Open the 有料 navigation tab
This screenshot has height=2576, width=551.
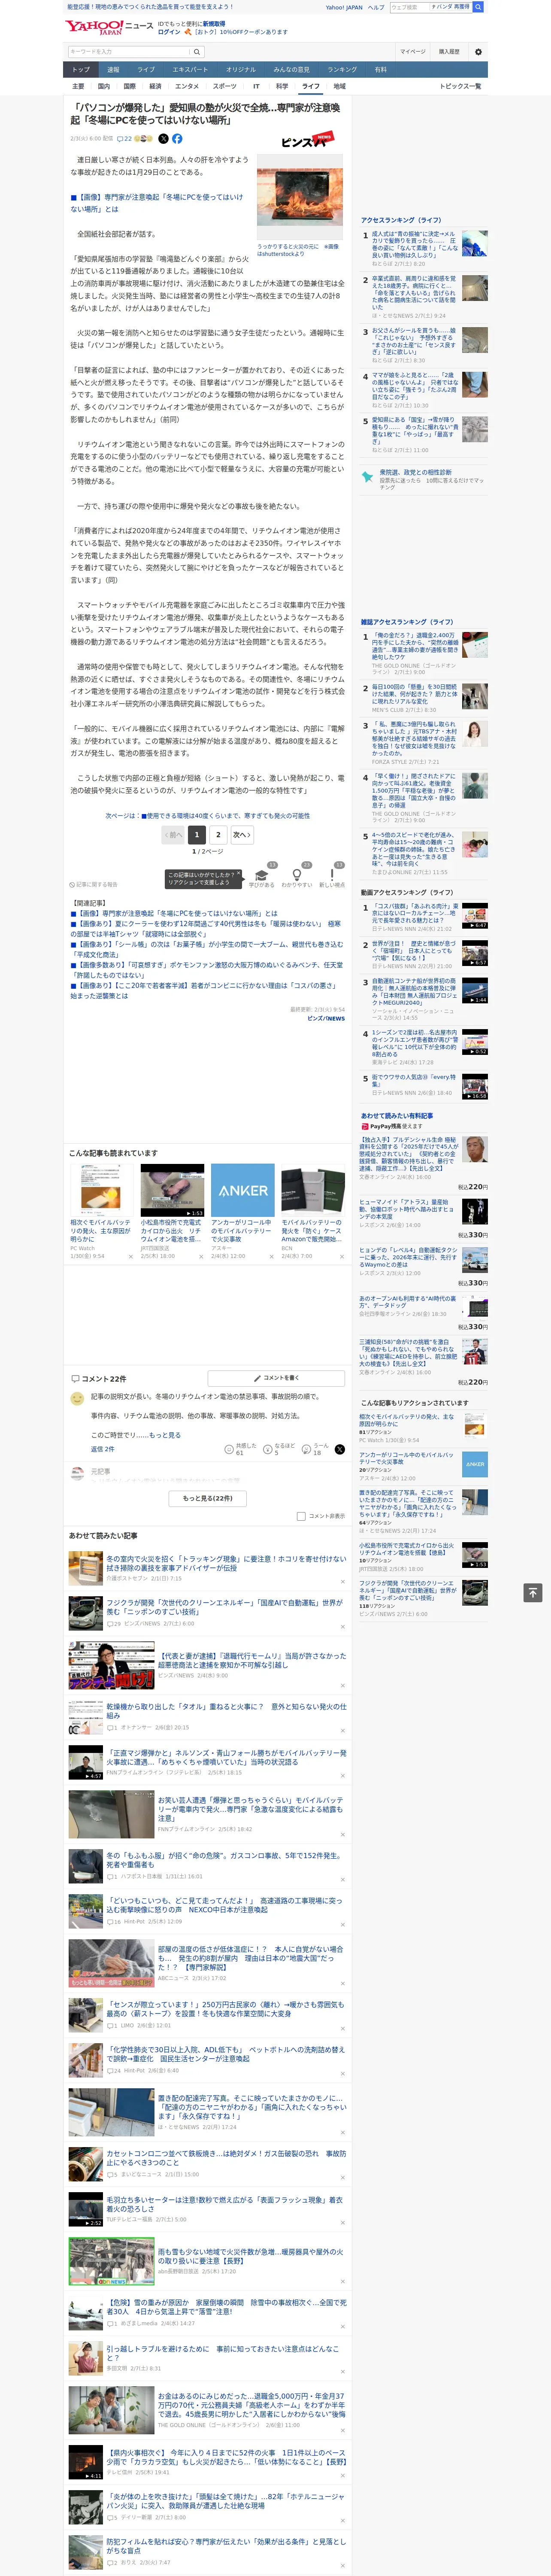(x=380, y=69)
